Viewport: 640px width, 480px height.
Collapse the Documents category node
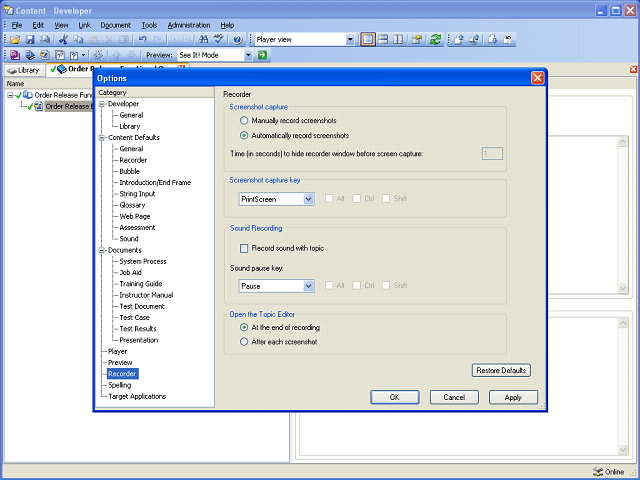coord(102,250)
